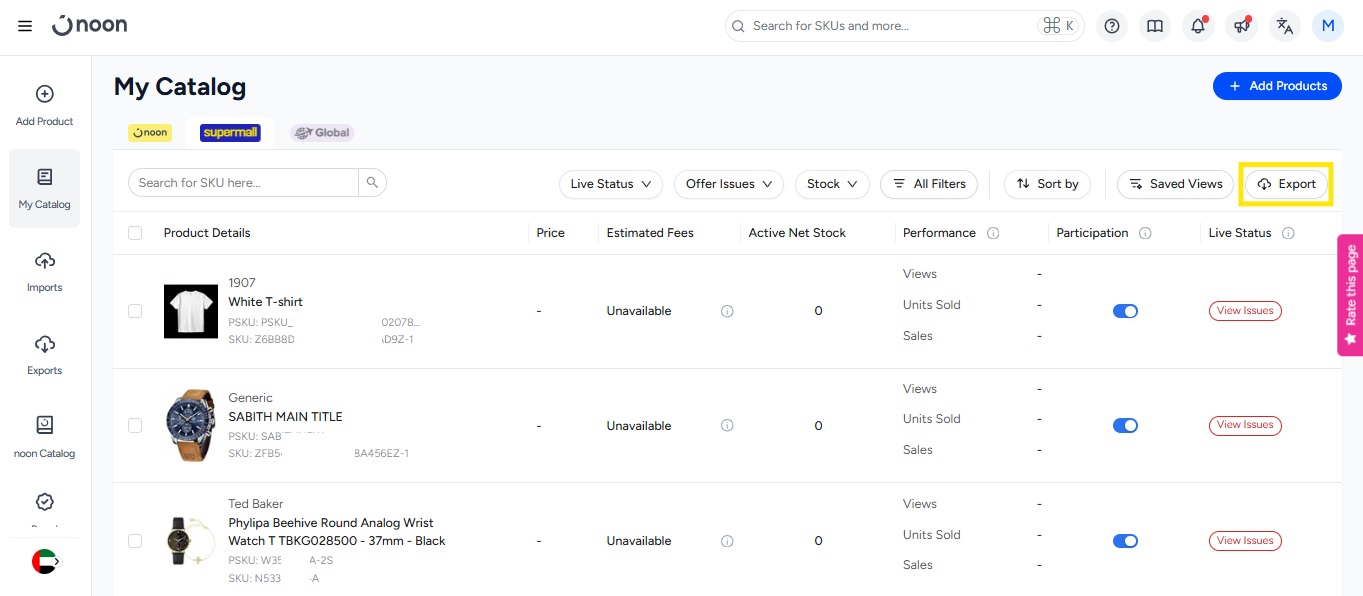Click the UAE flag country switcher
The width and height of the screenshot is (1363, 596).
pyautogui.click(x=45, y=562)
